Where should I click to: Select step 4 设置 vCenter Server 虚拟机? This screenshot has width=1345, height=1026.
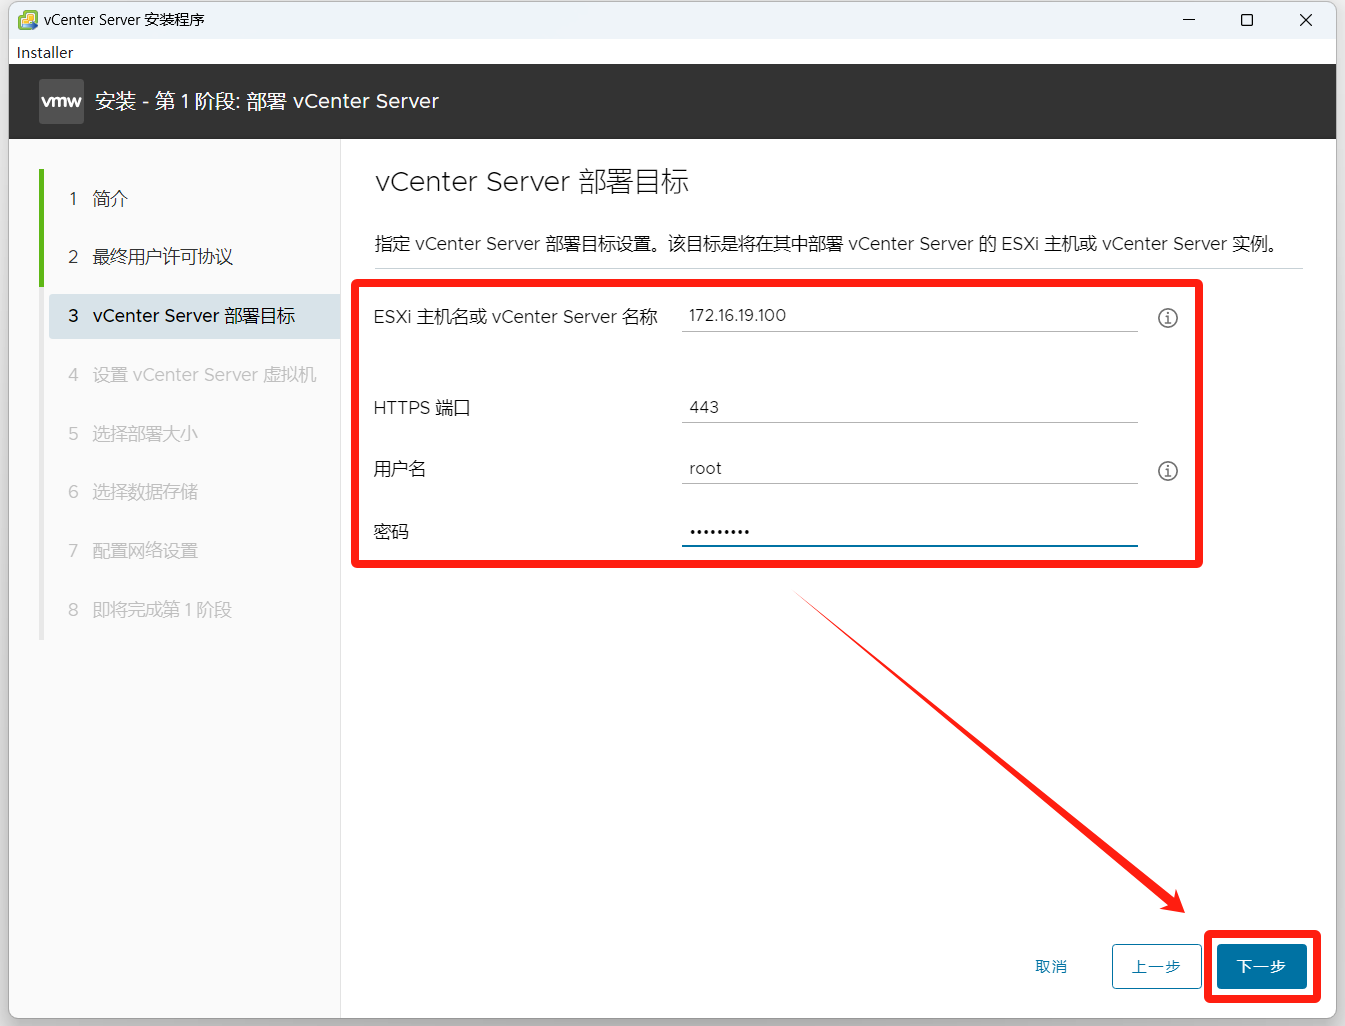204,375
